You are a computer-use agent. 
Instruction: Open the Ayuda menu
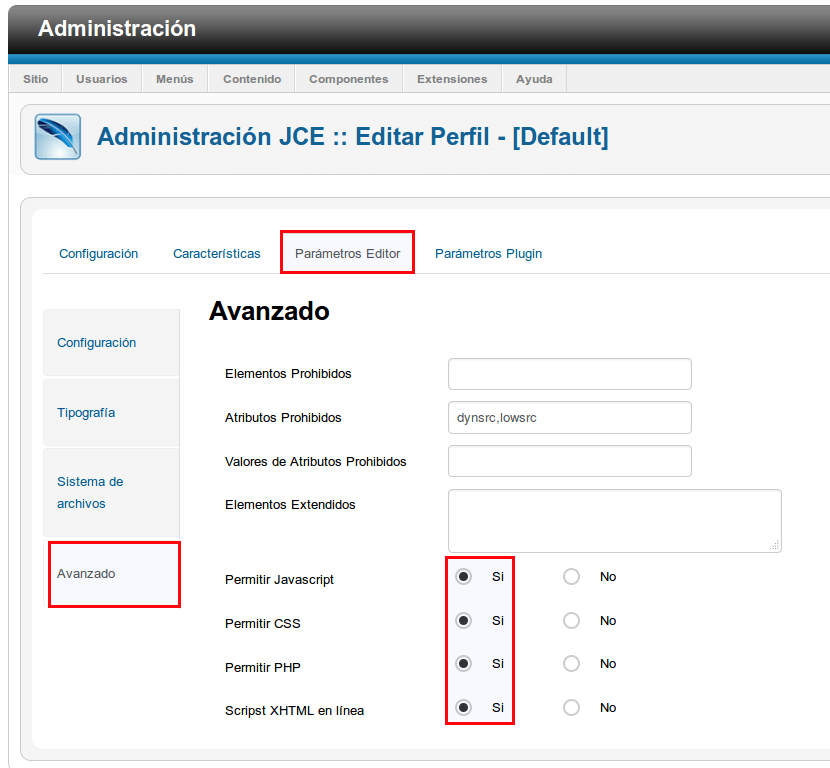point(534,79)
